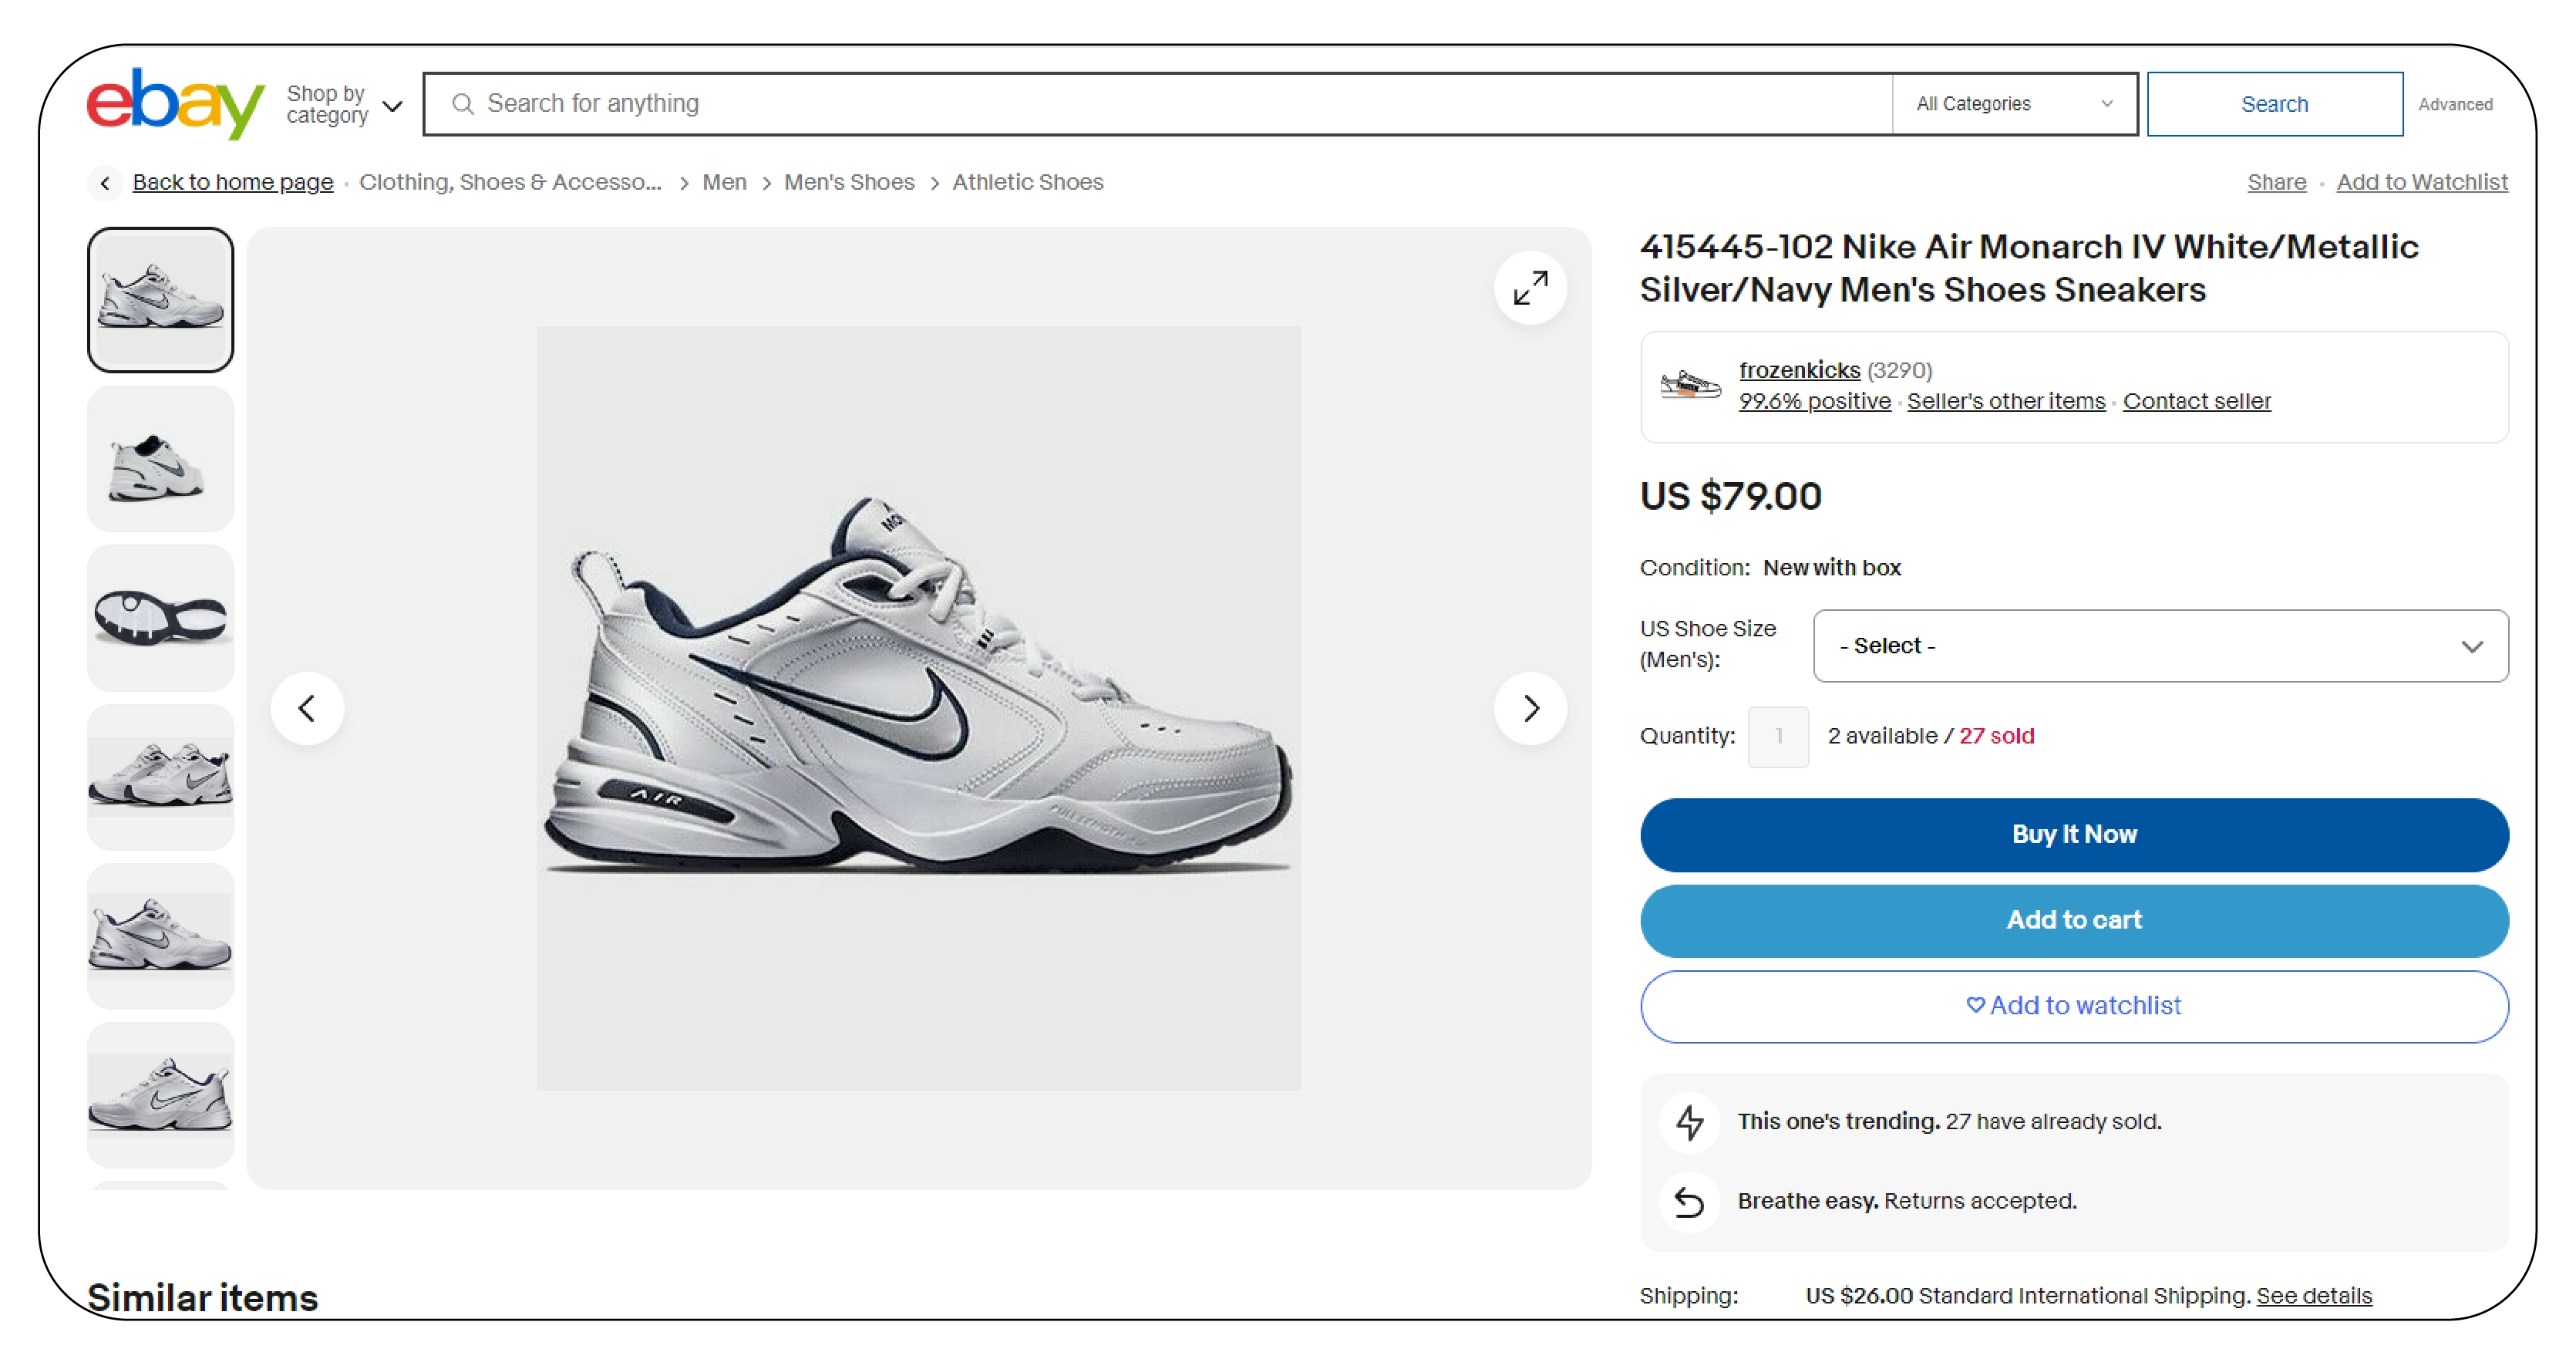Click the Buy It Now button
The image size is (2576, 1359).
click(2074, 835)
